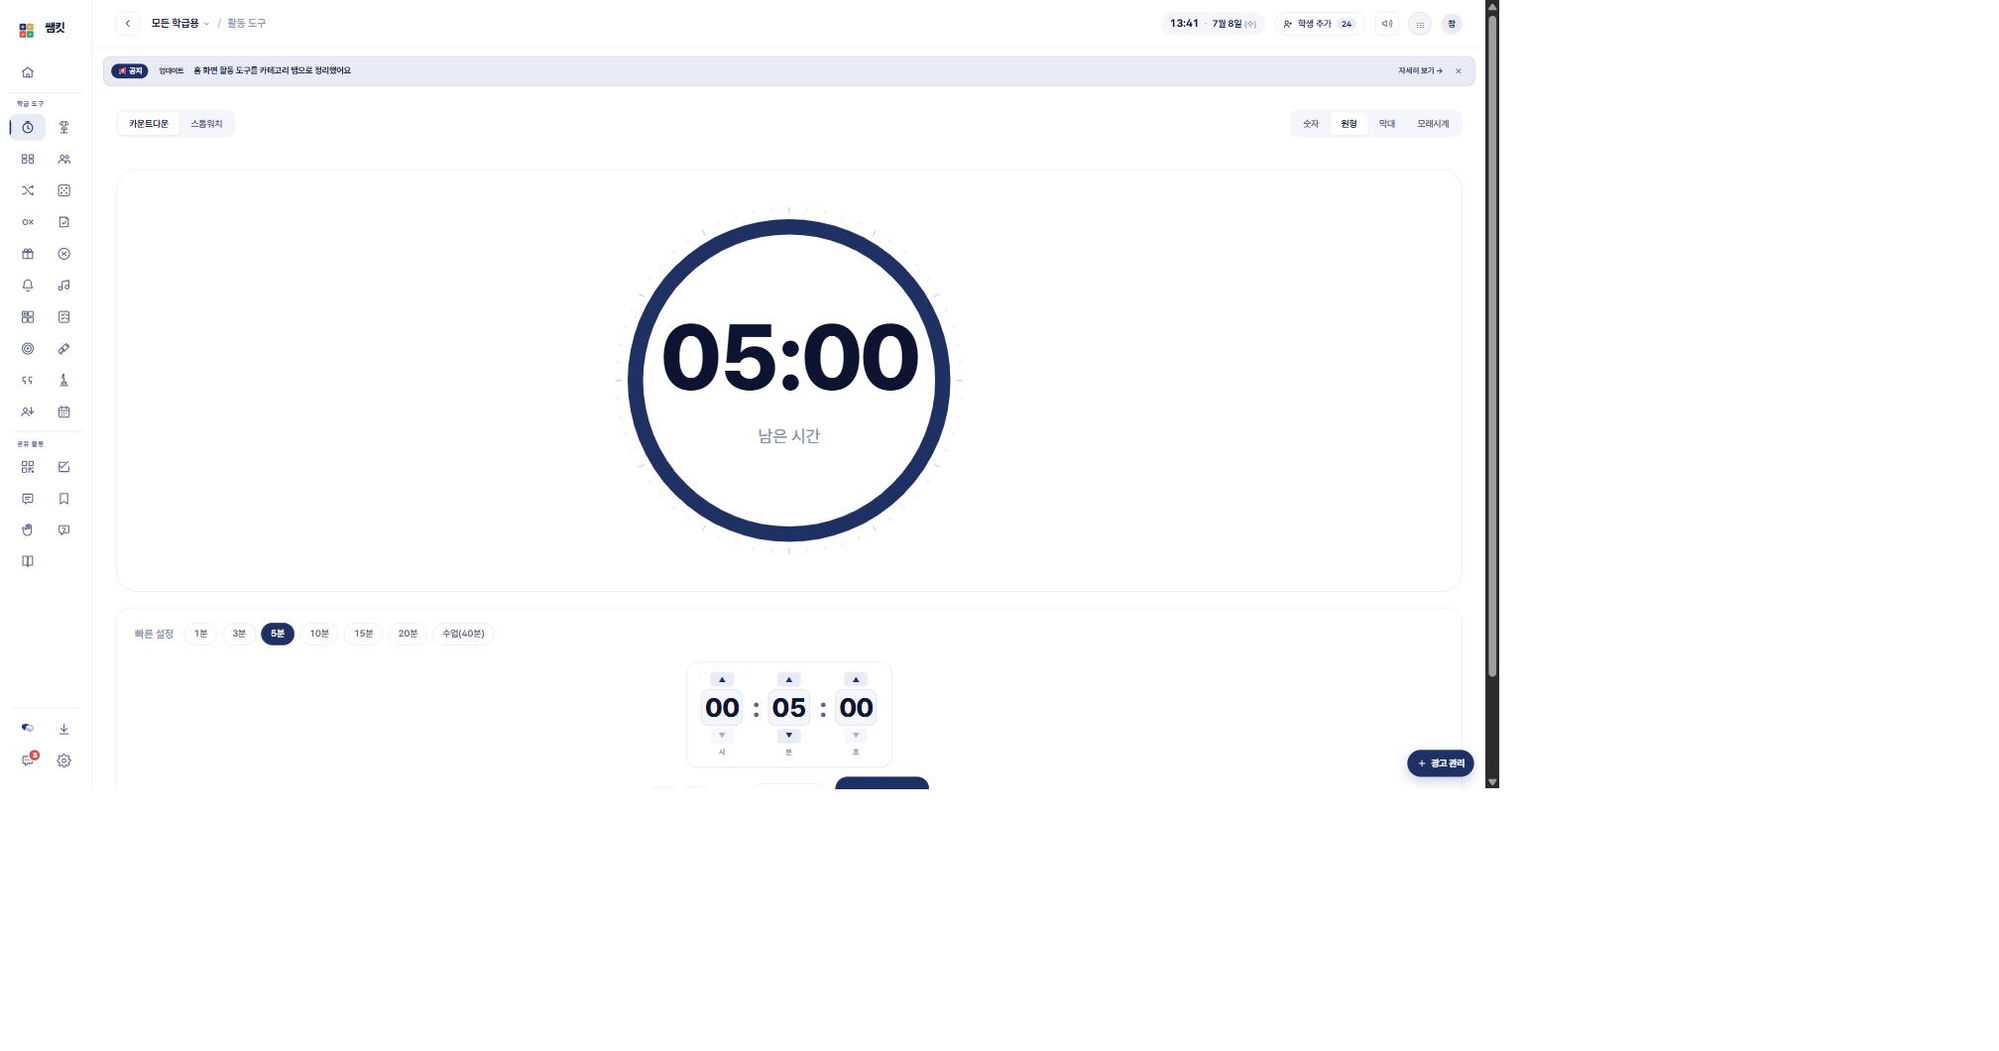Open the dice tool icon

(x=64, y=190)
